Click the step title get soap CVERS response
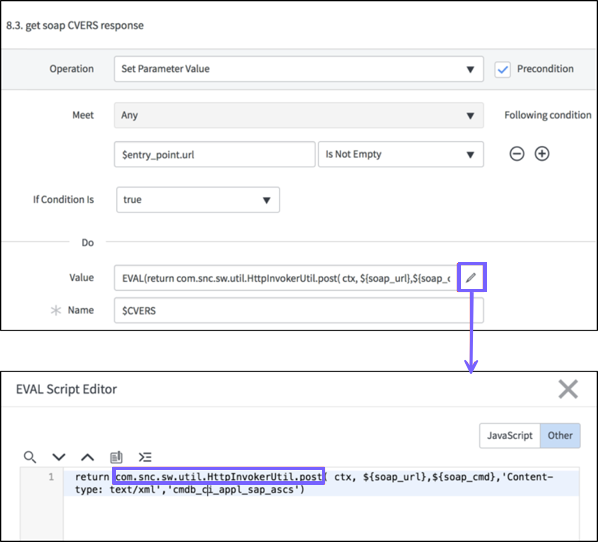 pyautogui.click(x=75, y=26)
